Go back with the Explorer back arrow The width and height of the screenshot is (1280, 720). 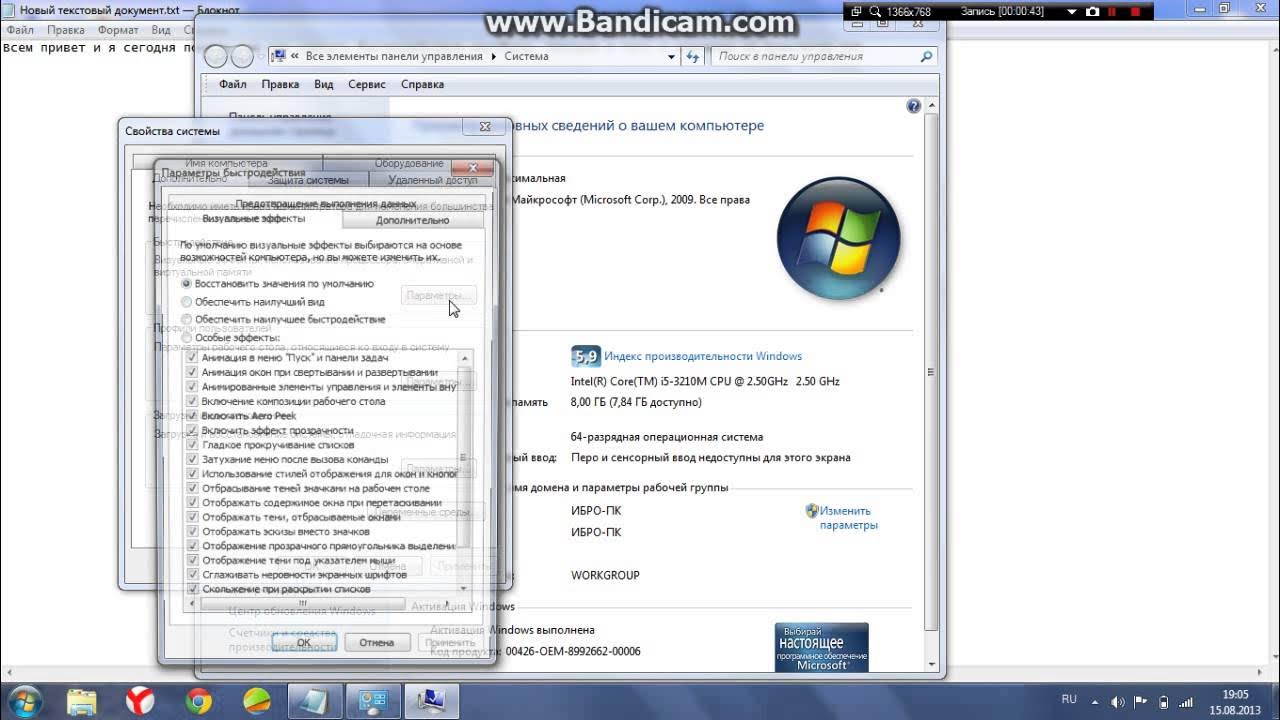216,56
